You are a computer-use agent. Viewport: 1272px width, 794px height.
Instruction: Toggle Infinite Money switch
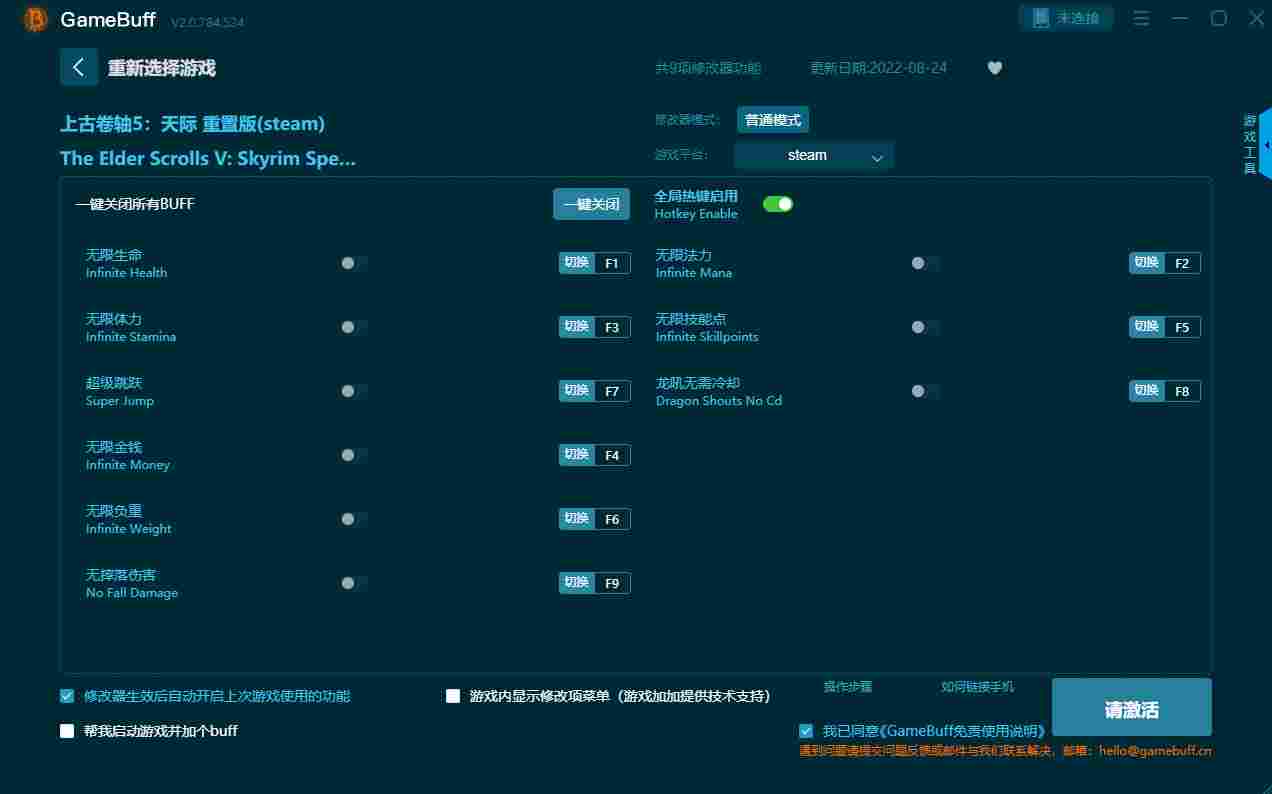[x=353, y=455]
